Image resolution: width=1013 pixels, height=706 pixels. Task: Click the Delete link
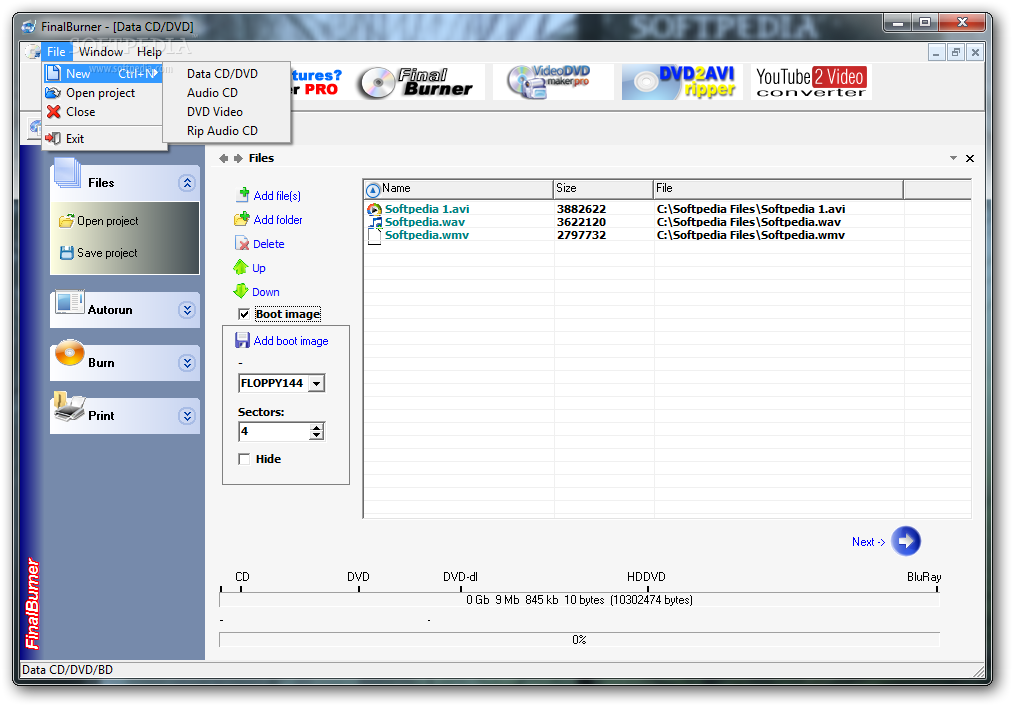(269, 244)
